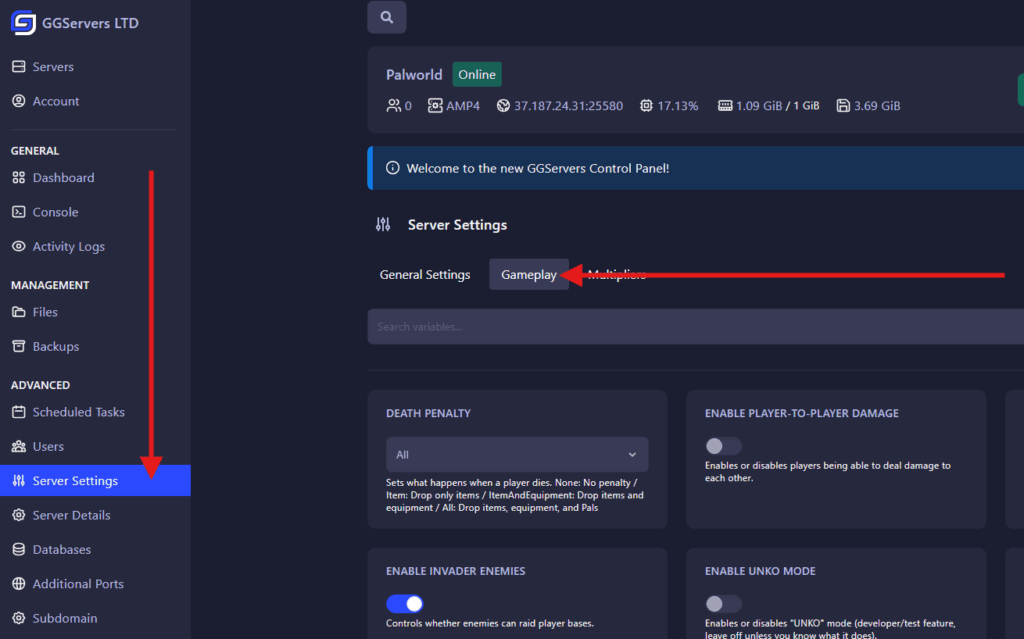This screenshot has height=639, width=1024.
Task: Turn on the UNKO mode toggle
Action: (724, 604)
